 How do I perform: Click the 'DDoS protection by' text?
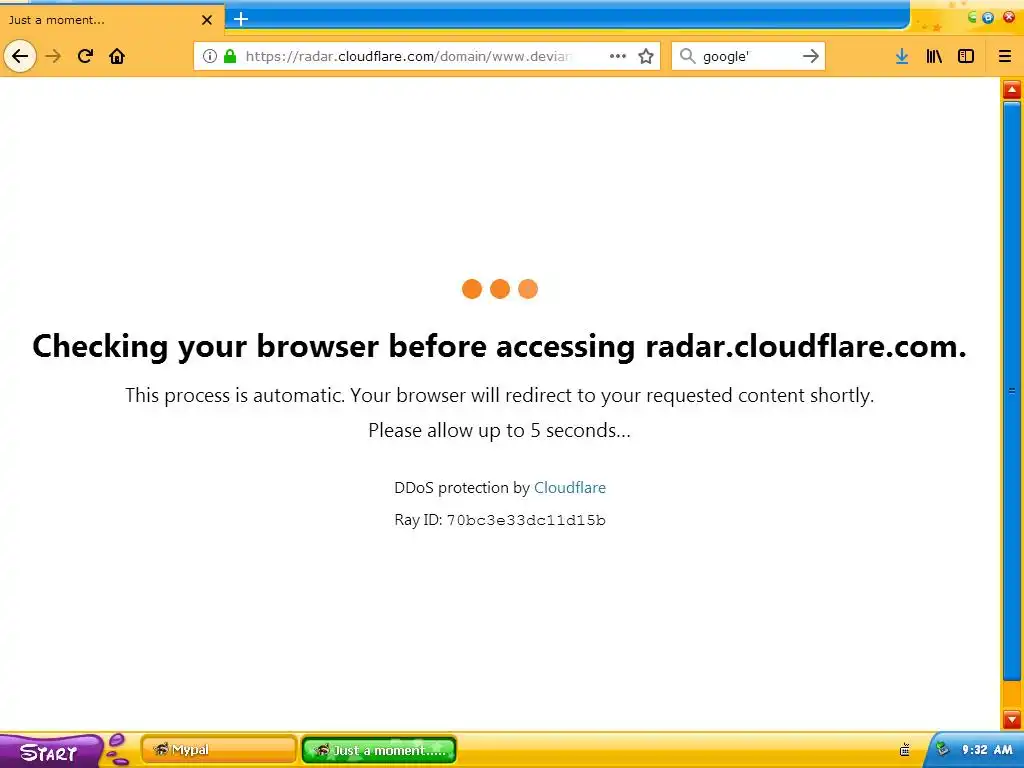tap(462, 488)
